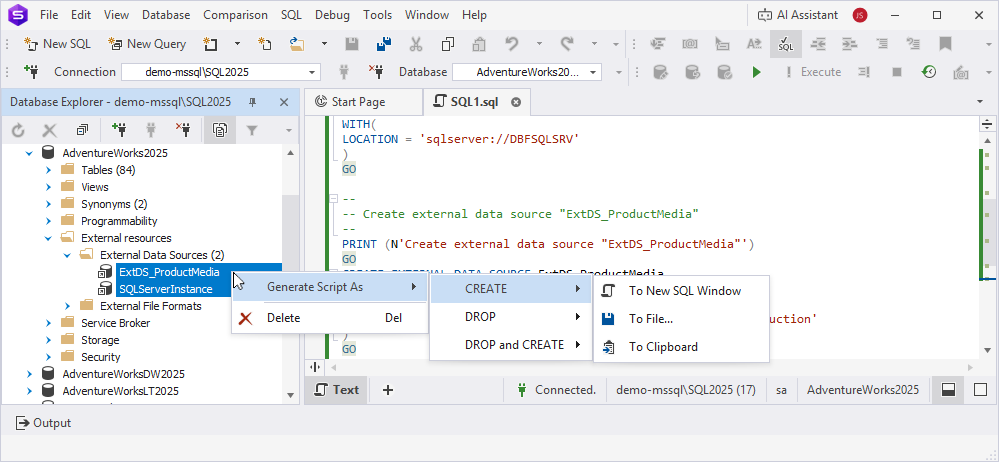Image resolution: width=999 pixels, height=462 pixels.
Task: Click the Undo arrow icon
Action: (512, 44)
